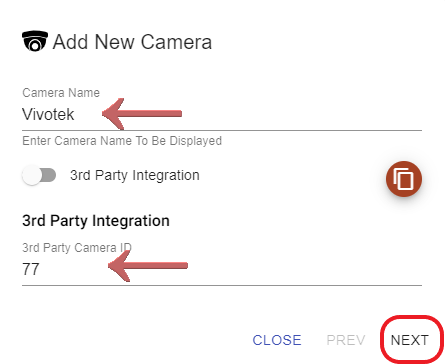Image resolution: width=445 pixels, height=364 pixels.
Task: Click the 'Camera Name' field label
Action: pos(61,92)
